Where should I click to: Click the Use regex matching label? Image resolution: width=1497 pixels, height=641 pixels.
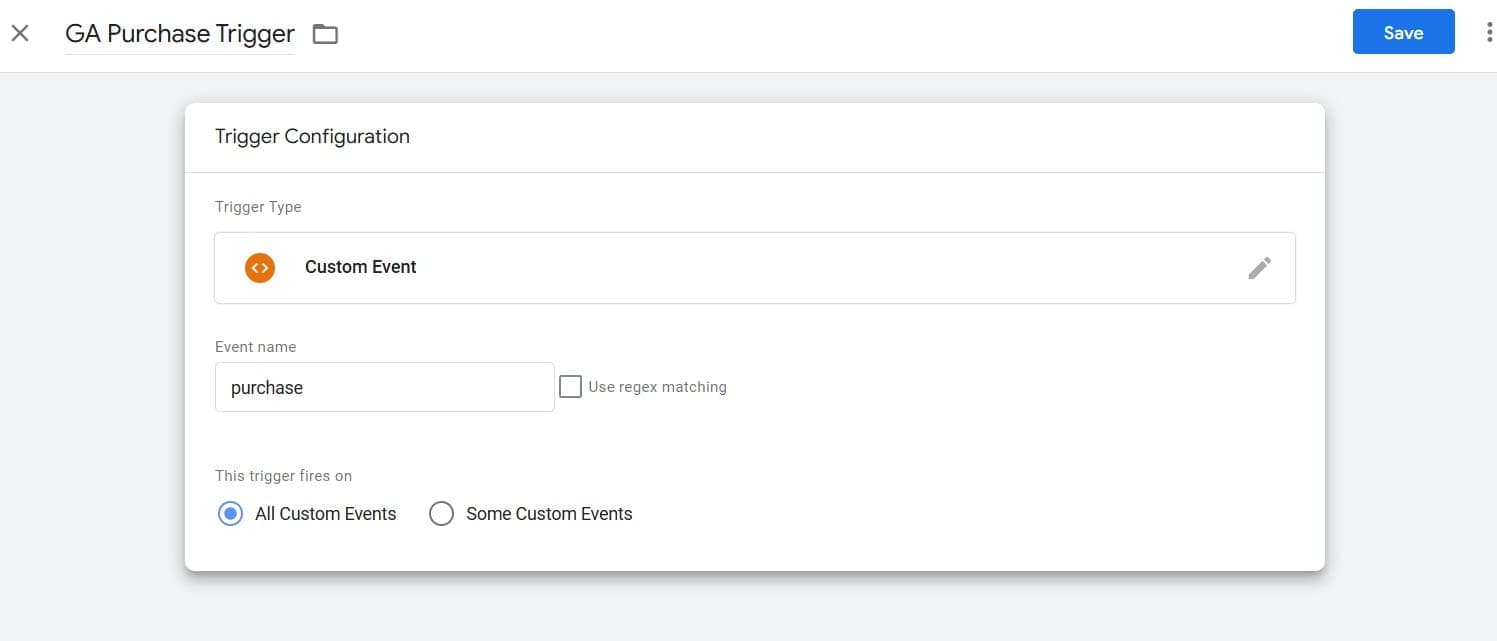pyautogui.click(x=657, y=386)
